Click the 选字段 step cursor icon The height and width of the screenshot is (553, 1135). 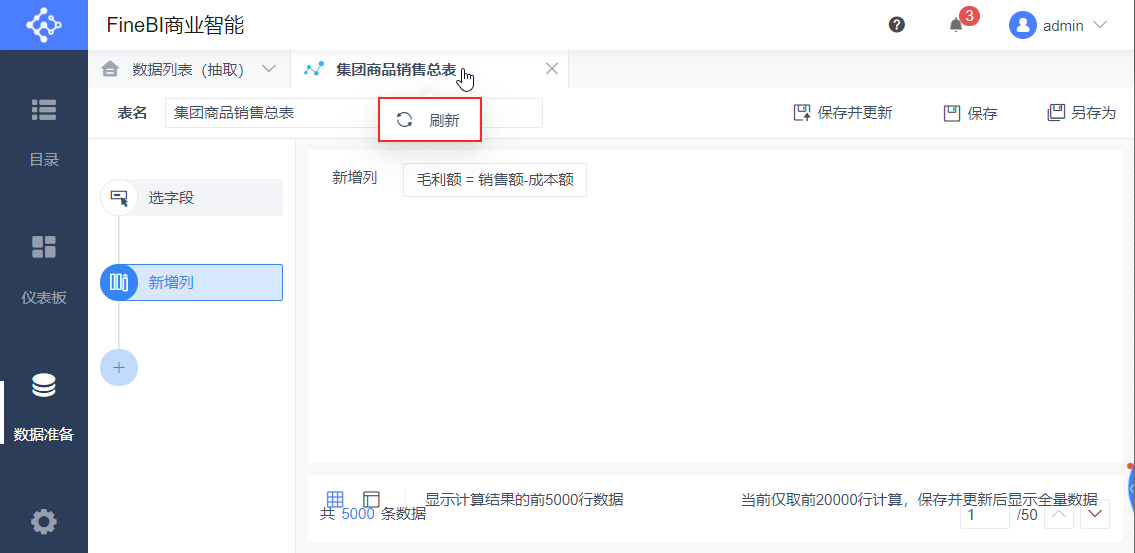(119, 198)
